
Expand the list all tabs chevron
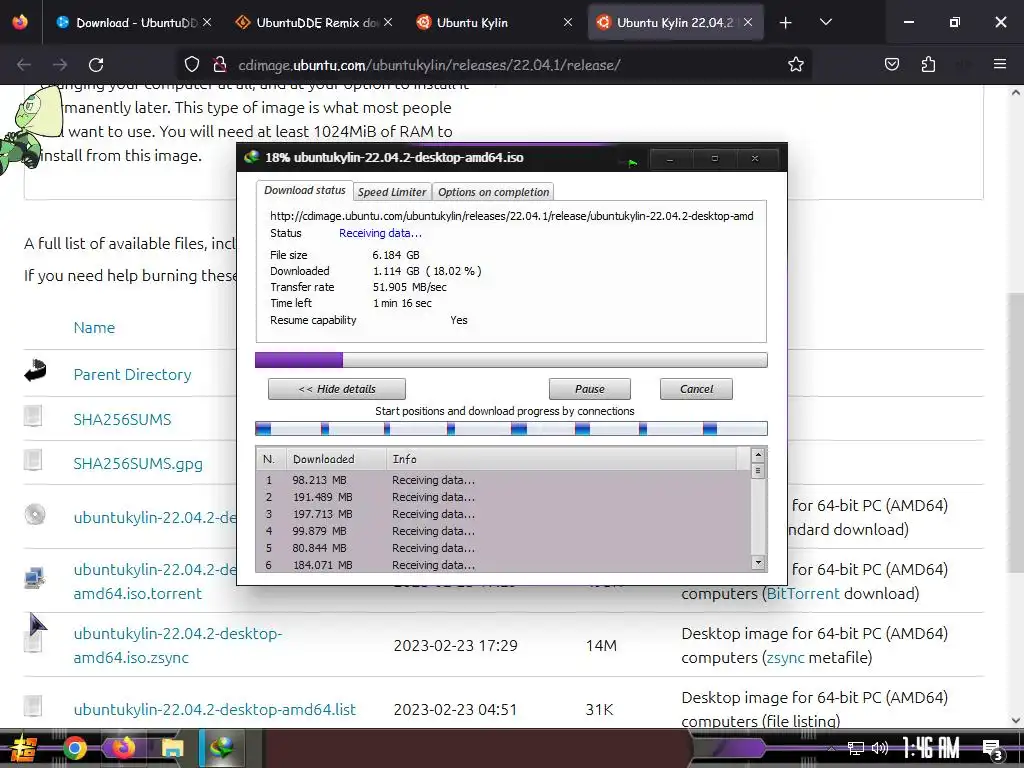tap(825, 23)
